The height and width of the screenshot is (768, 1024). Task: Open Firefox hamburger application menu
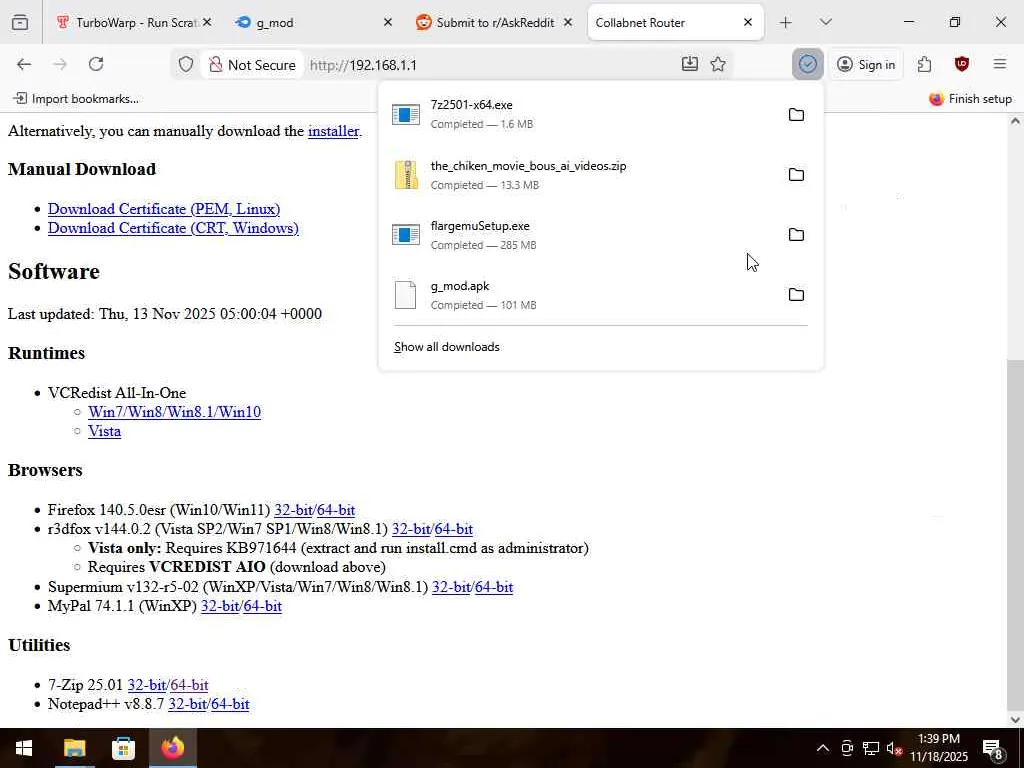[x=1000, y=64]
